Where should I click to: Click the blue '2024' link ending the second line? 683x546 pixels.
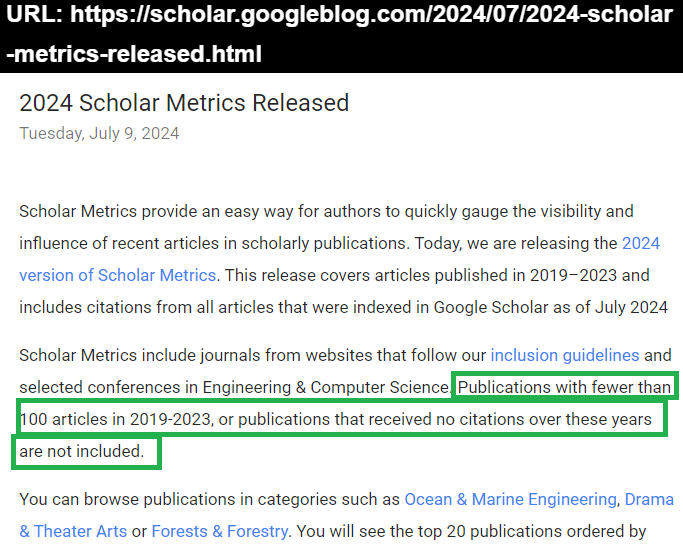coord(641,243)
